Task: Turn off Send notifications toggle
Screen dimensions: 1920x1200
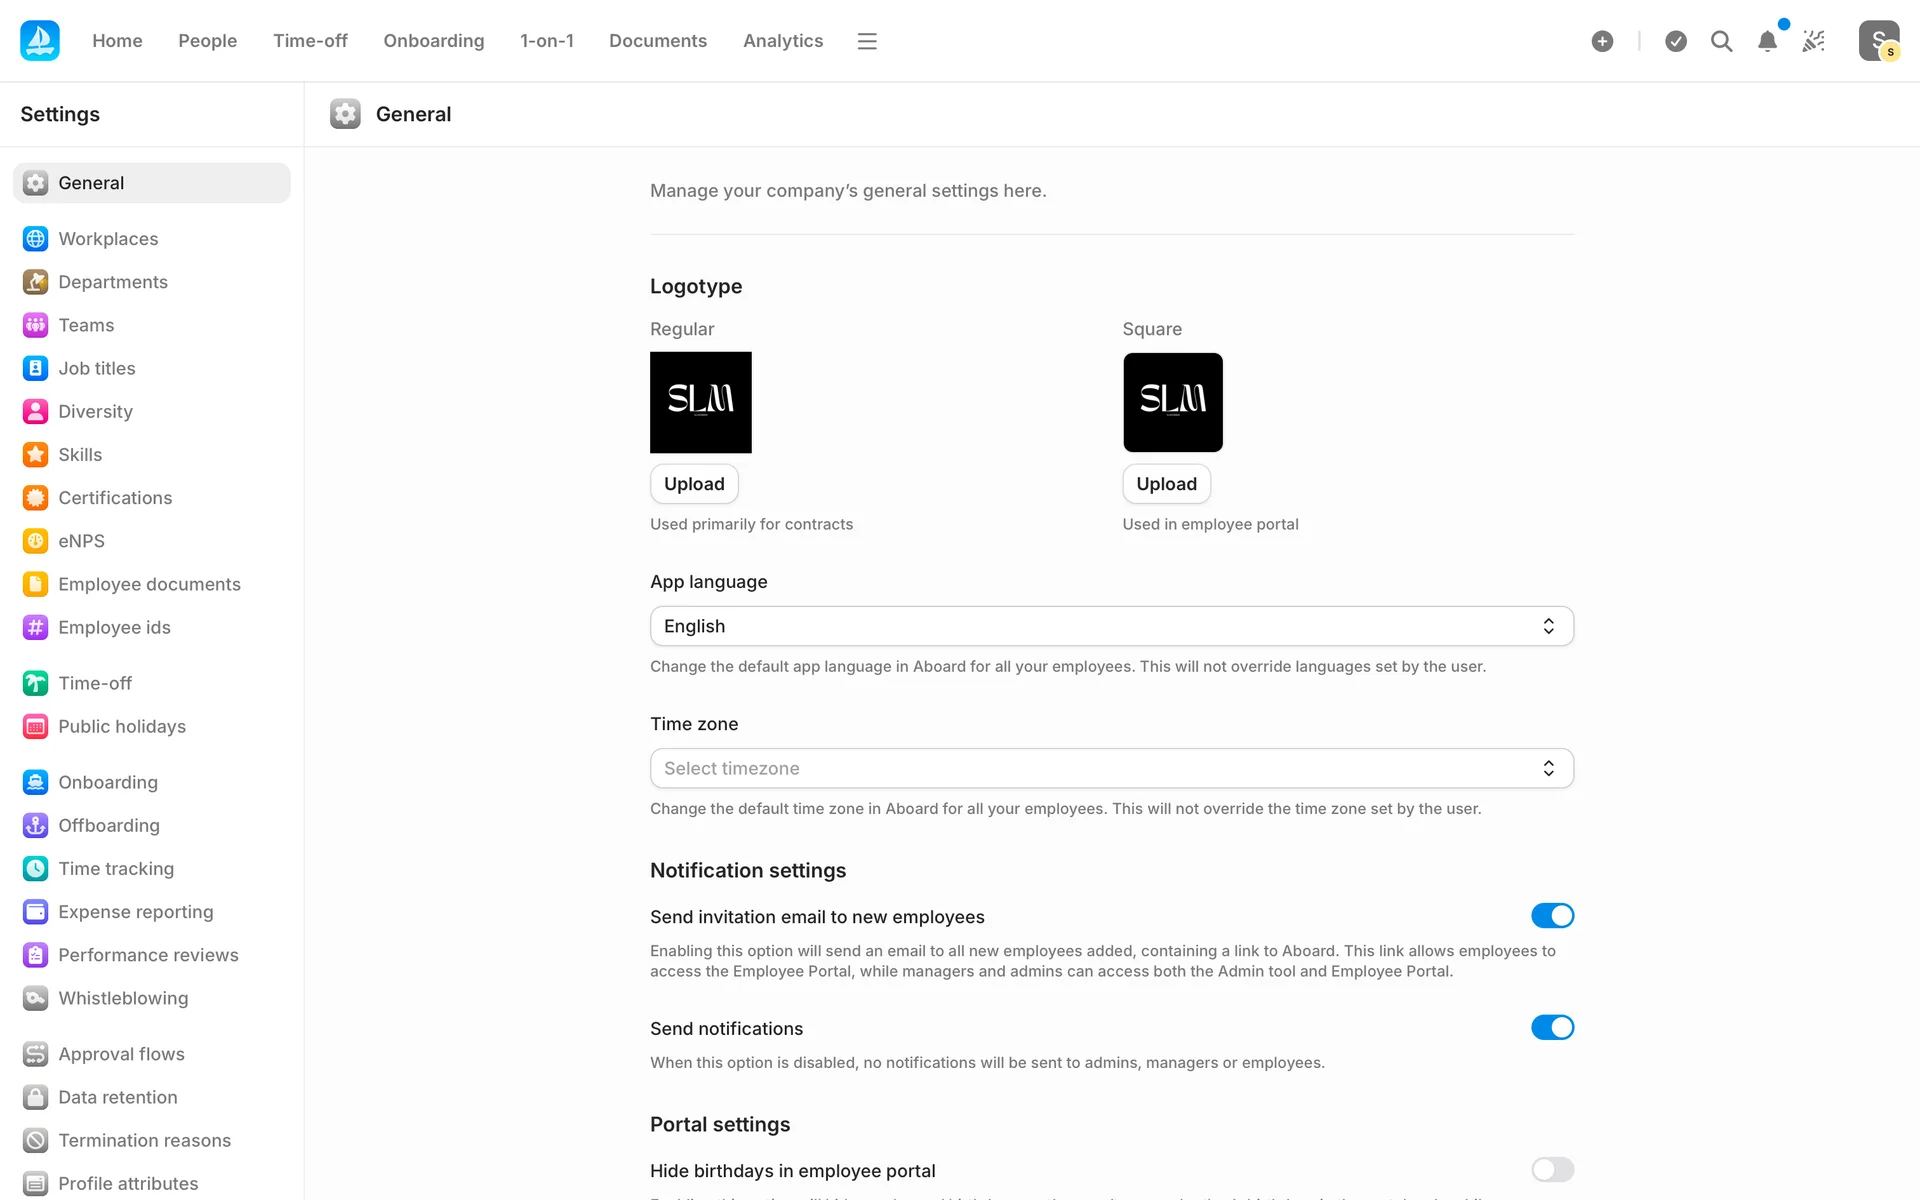Action: pyautogui.click(x=1552, y=1028)
